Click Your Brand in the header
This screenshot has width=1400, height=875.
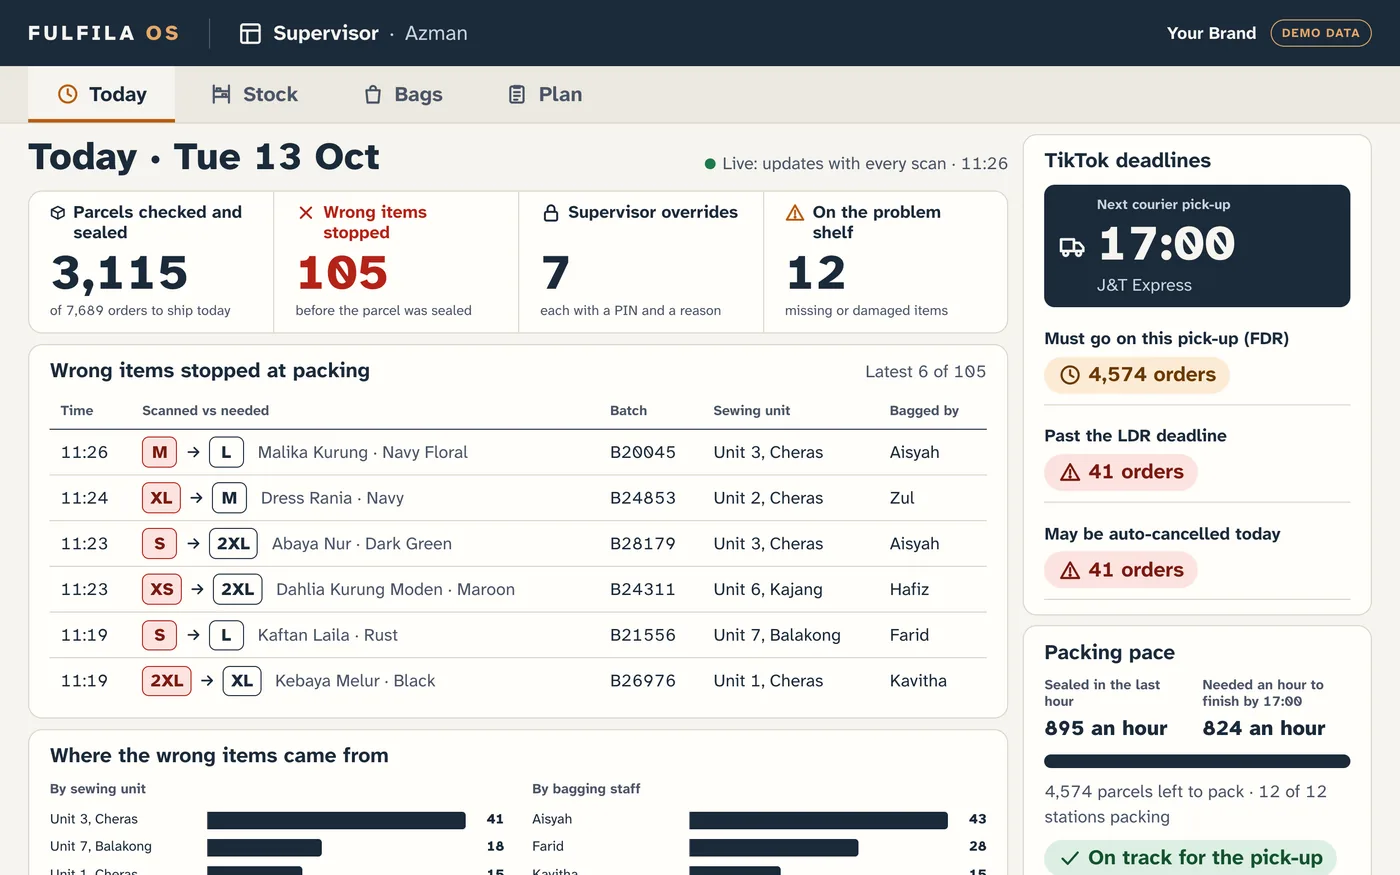point(1211,33)
